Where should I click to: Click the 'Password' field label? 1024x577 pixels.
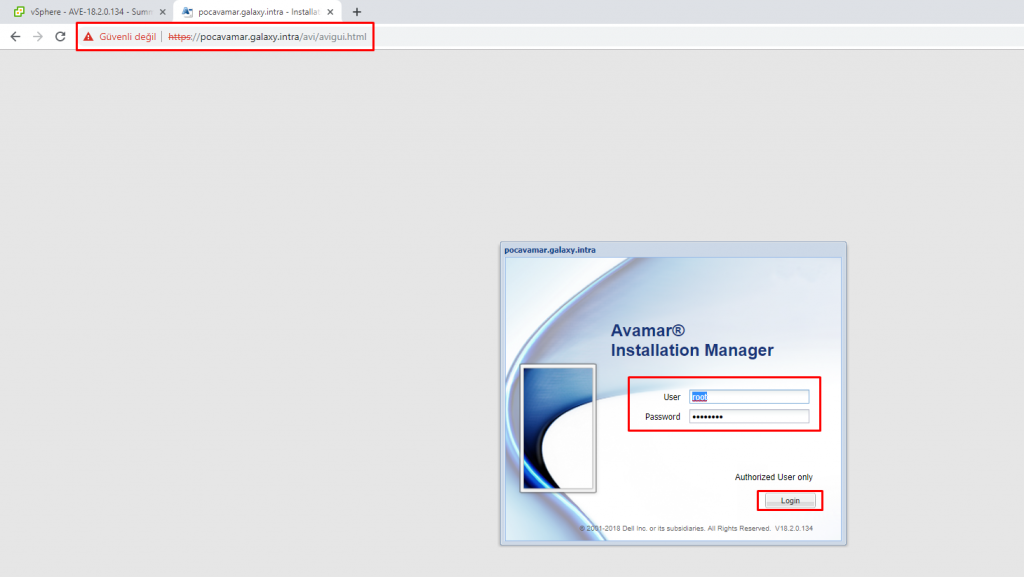tap(662, 416)
